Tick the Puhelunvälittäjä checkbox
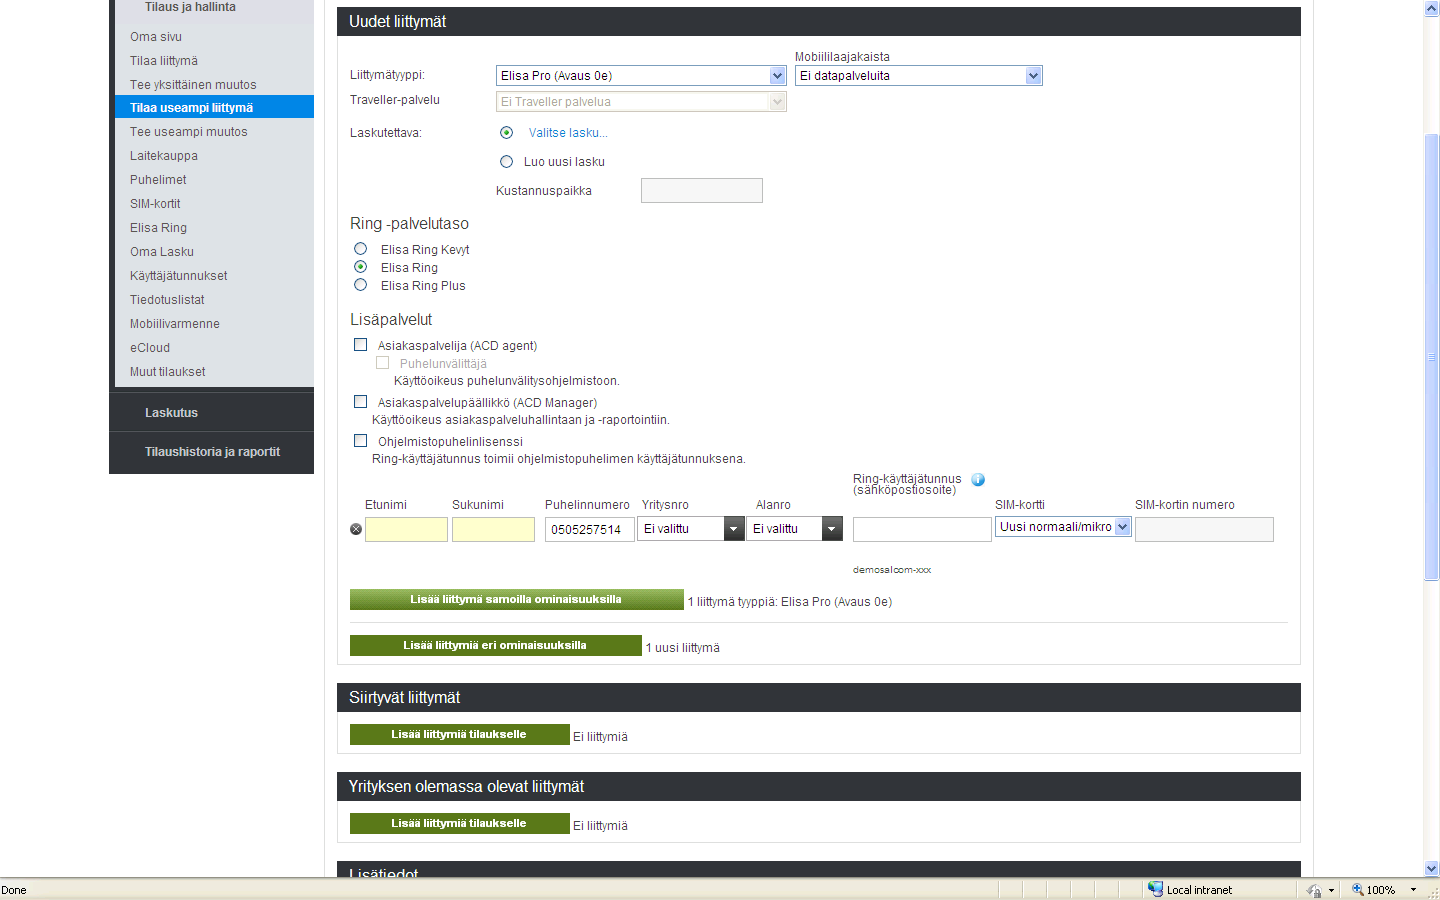Screen dimensions: 1440x900 coord(382,363)
